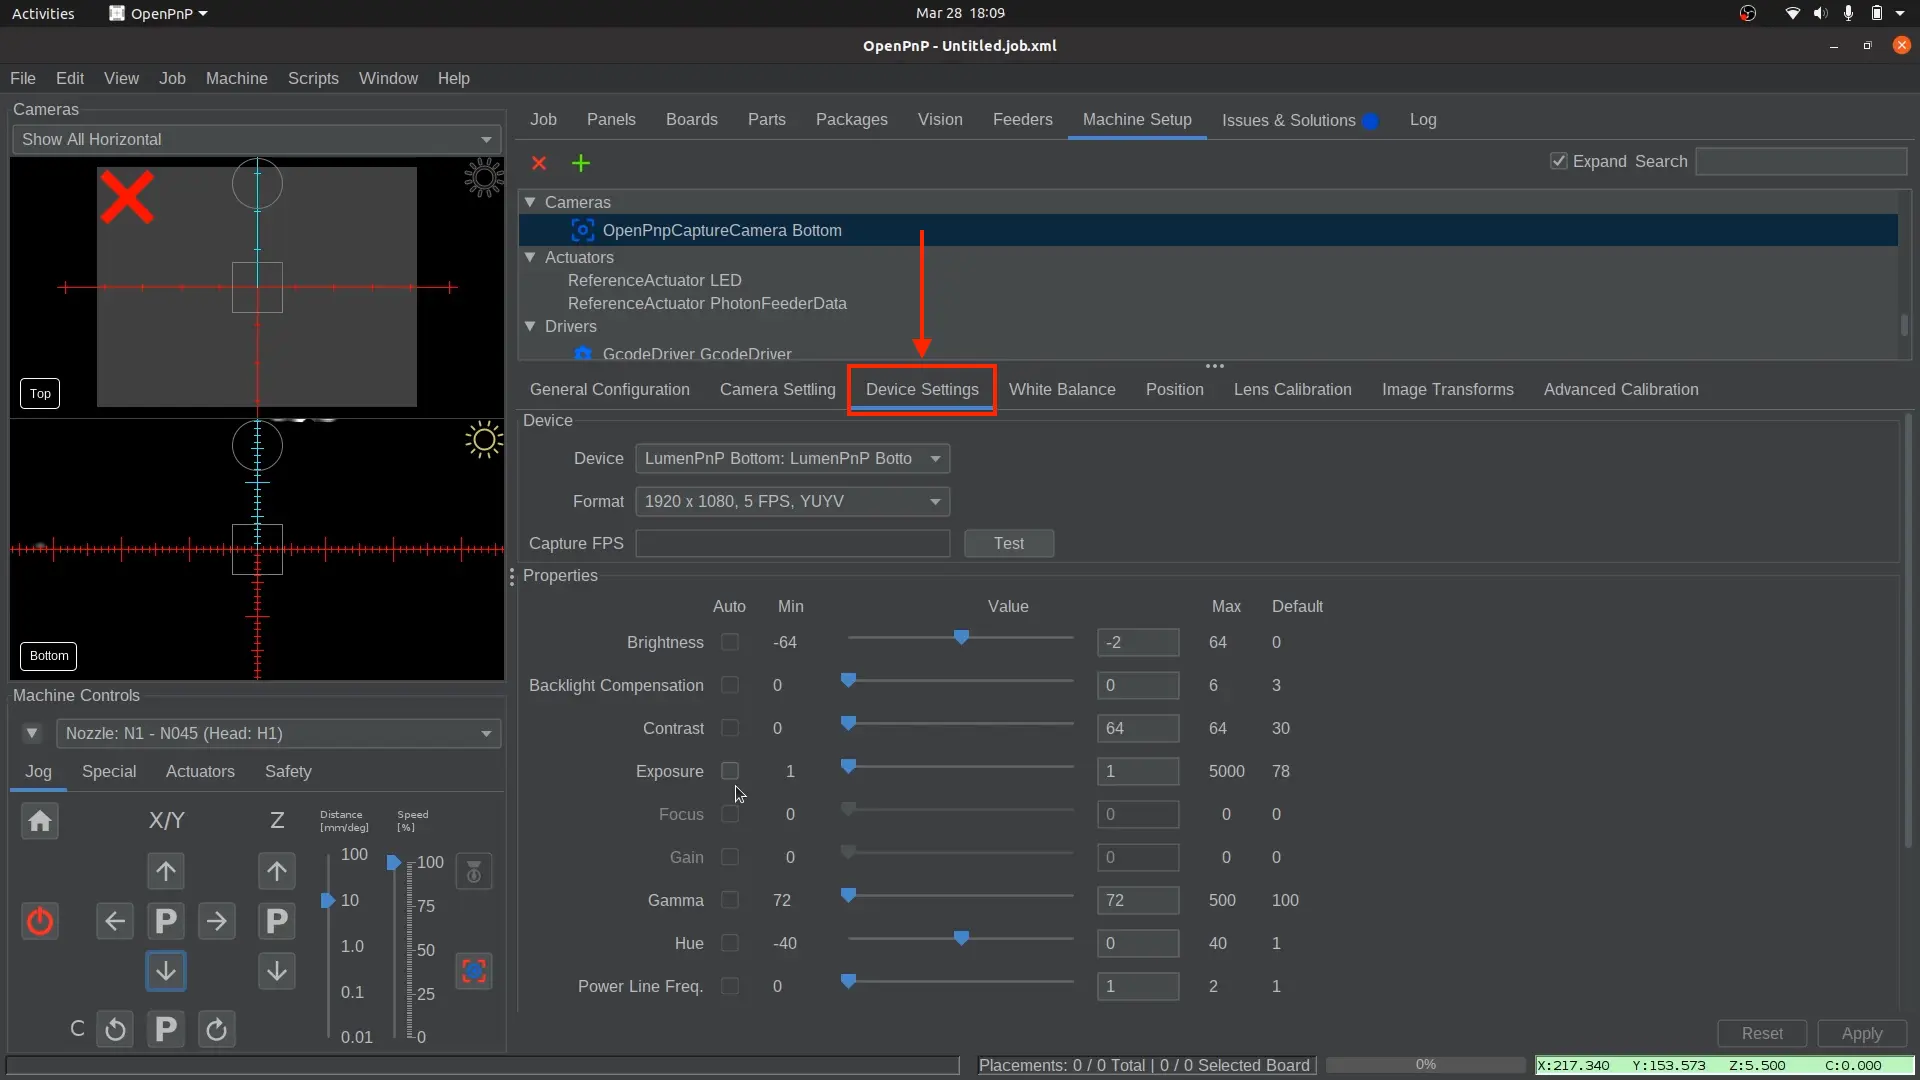Viewport: 1920px width, 1080px height.
Task: Click the home machine icon
Action: (40, 822)
